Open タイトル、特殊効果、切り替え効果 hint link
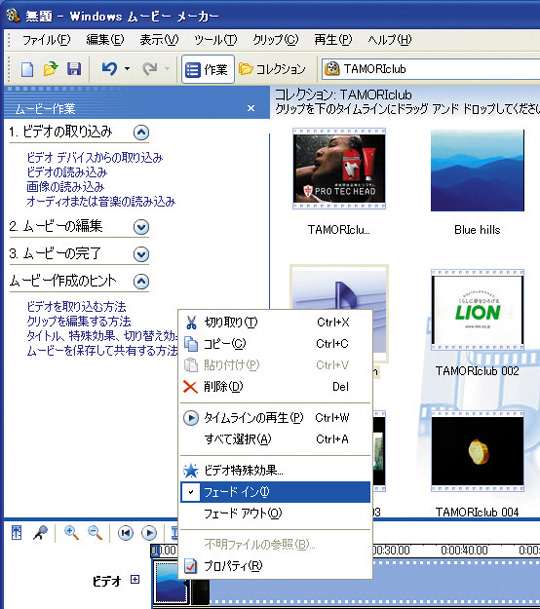Screen dimensions: 540x609 coord(102,336)
